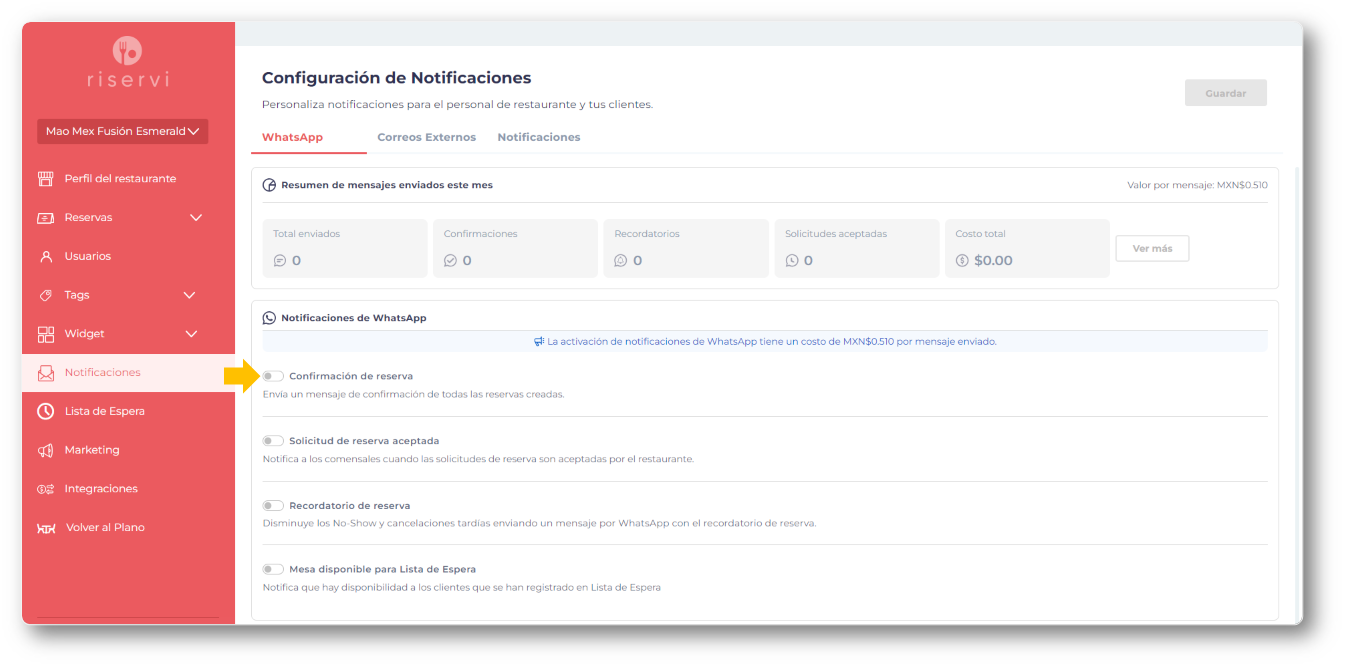Screen dimensions: 1345x667
Task: Click the Notificaciones envelope icon
Action: click(46, 373)
